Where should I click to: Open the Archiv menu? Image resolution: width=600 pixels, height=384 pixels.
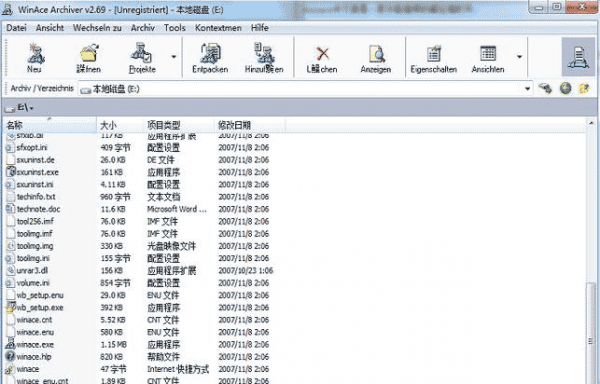[143, 28]
